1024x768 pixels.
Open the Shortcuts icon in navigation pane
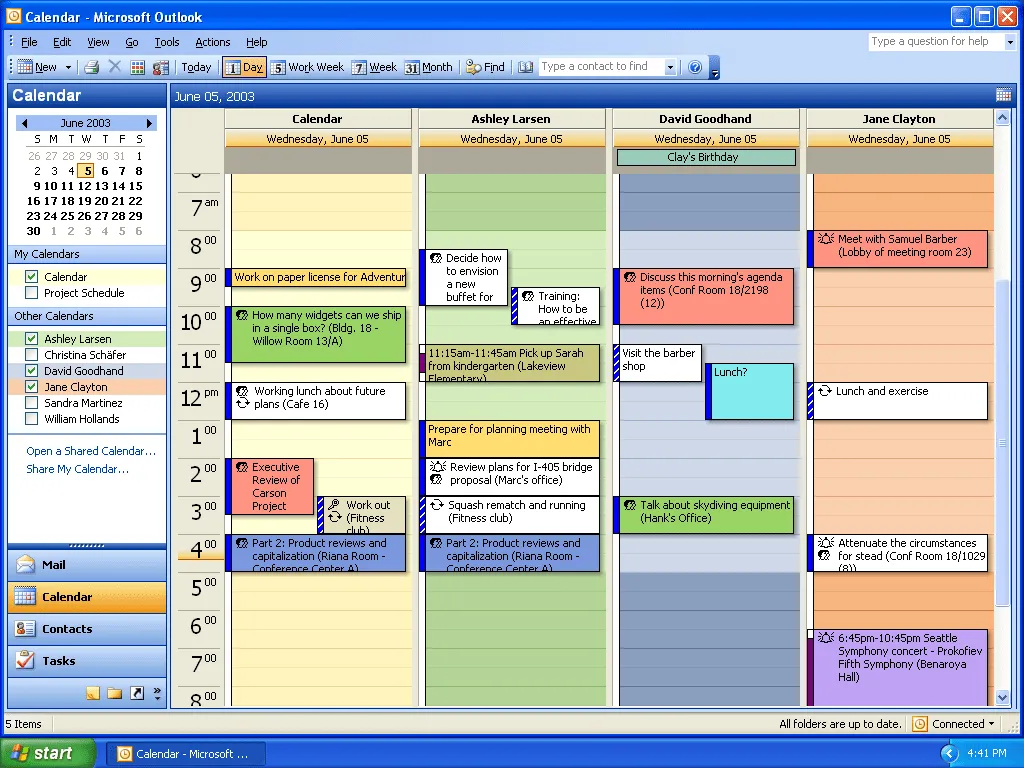pyautogui.click(x=136, y=693)
